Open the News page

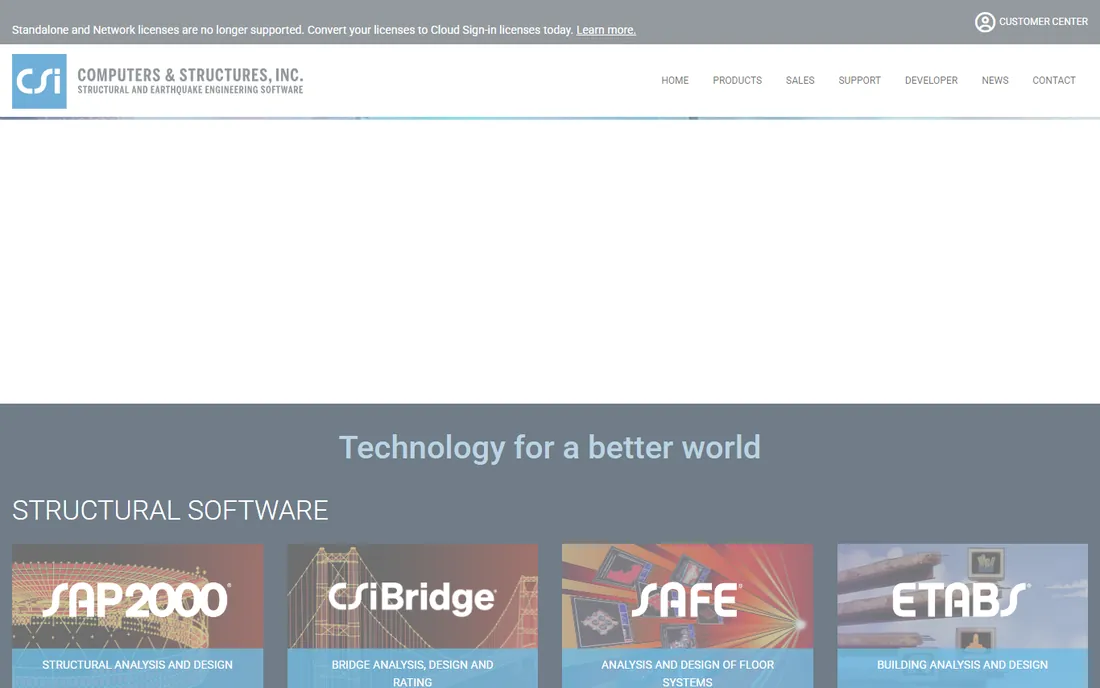click(995, 81)
